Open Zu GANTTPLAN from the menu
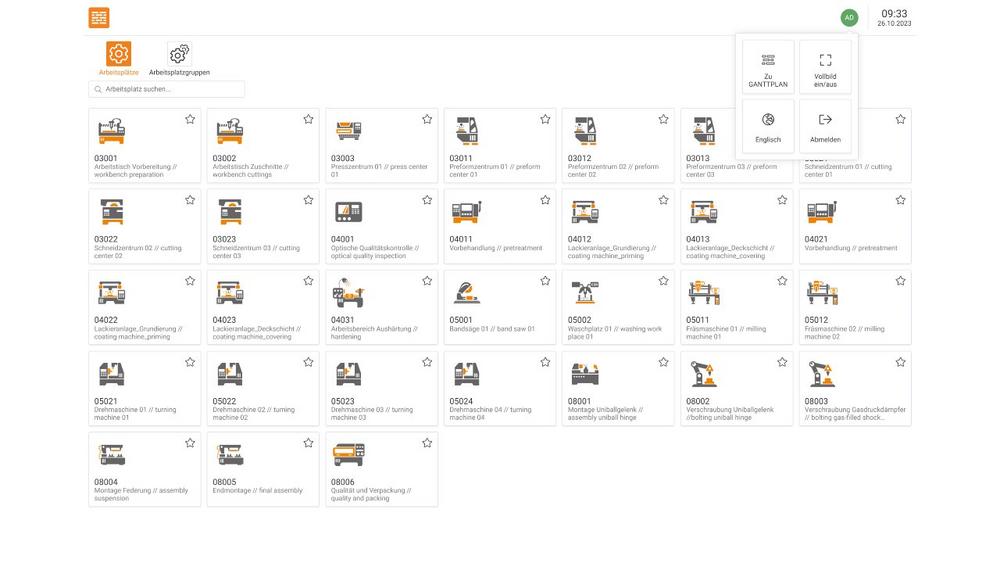This screenshot has width=1000, height=563. coord(768,67)
